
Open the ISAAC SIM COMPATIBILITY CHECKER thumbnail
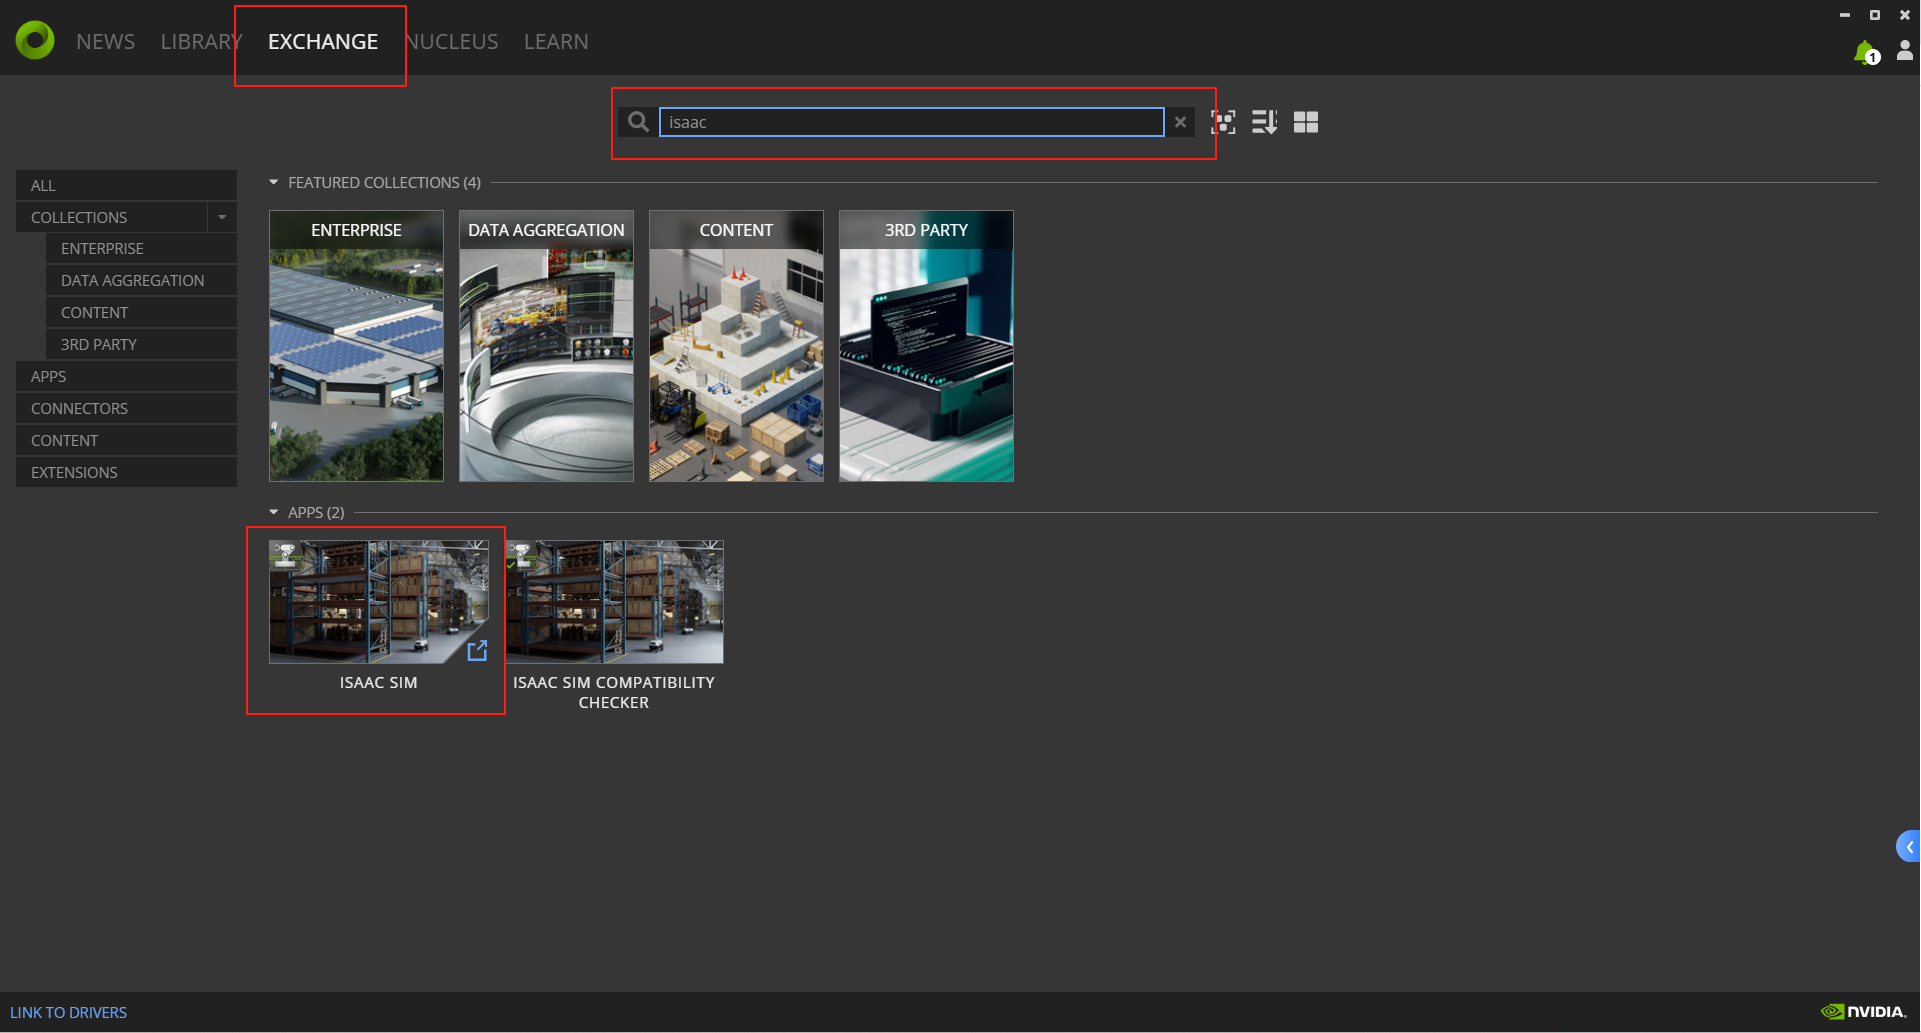tap(613, 601)
